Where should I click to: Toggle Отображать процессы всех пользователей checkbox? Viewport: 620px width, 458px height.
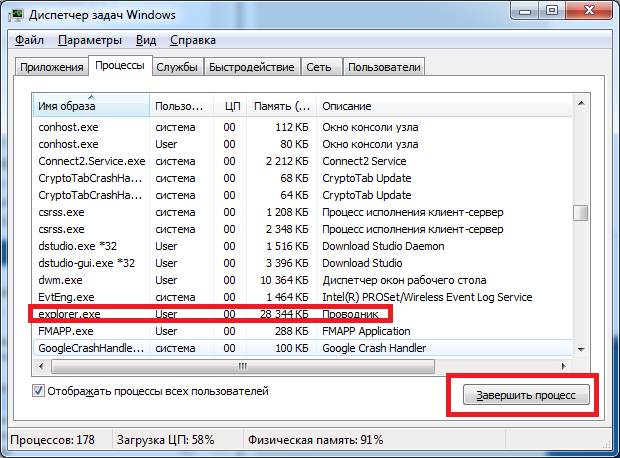click(38, 391)
